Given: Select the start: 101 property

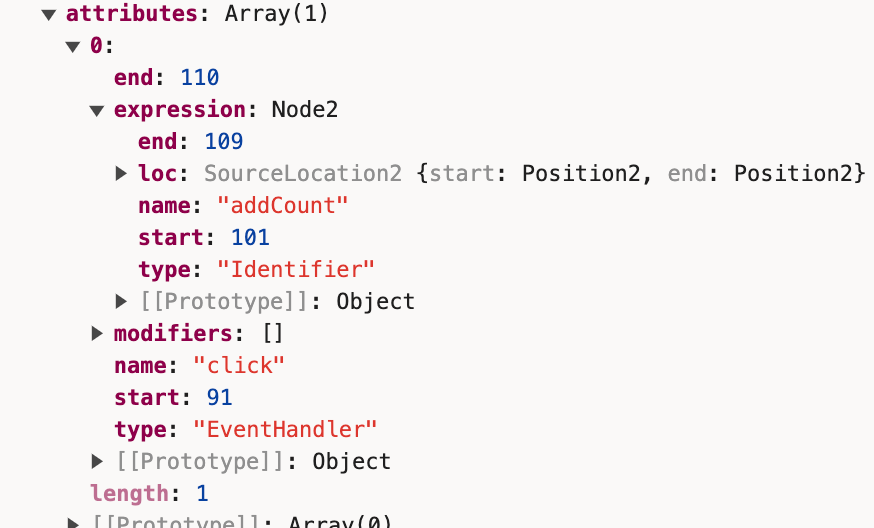Looking at the screenshot, I should (x=204, y=238).
